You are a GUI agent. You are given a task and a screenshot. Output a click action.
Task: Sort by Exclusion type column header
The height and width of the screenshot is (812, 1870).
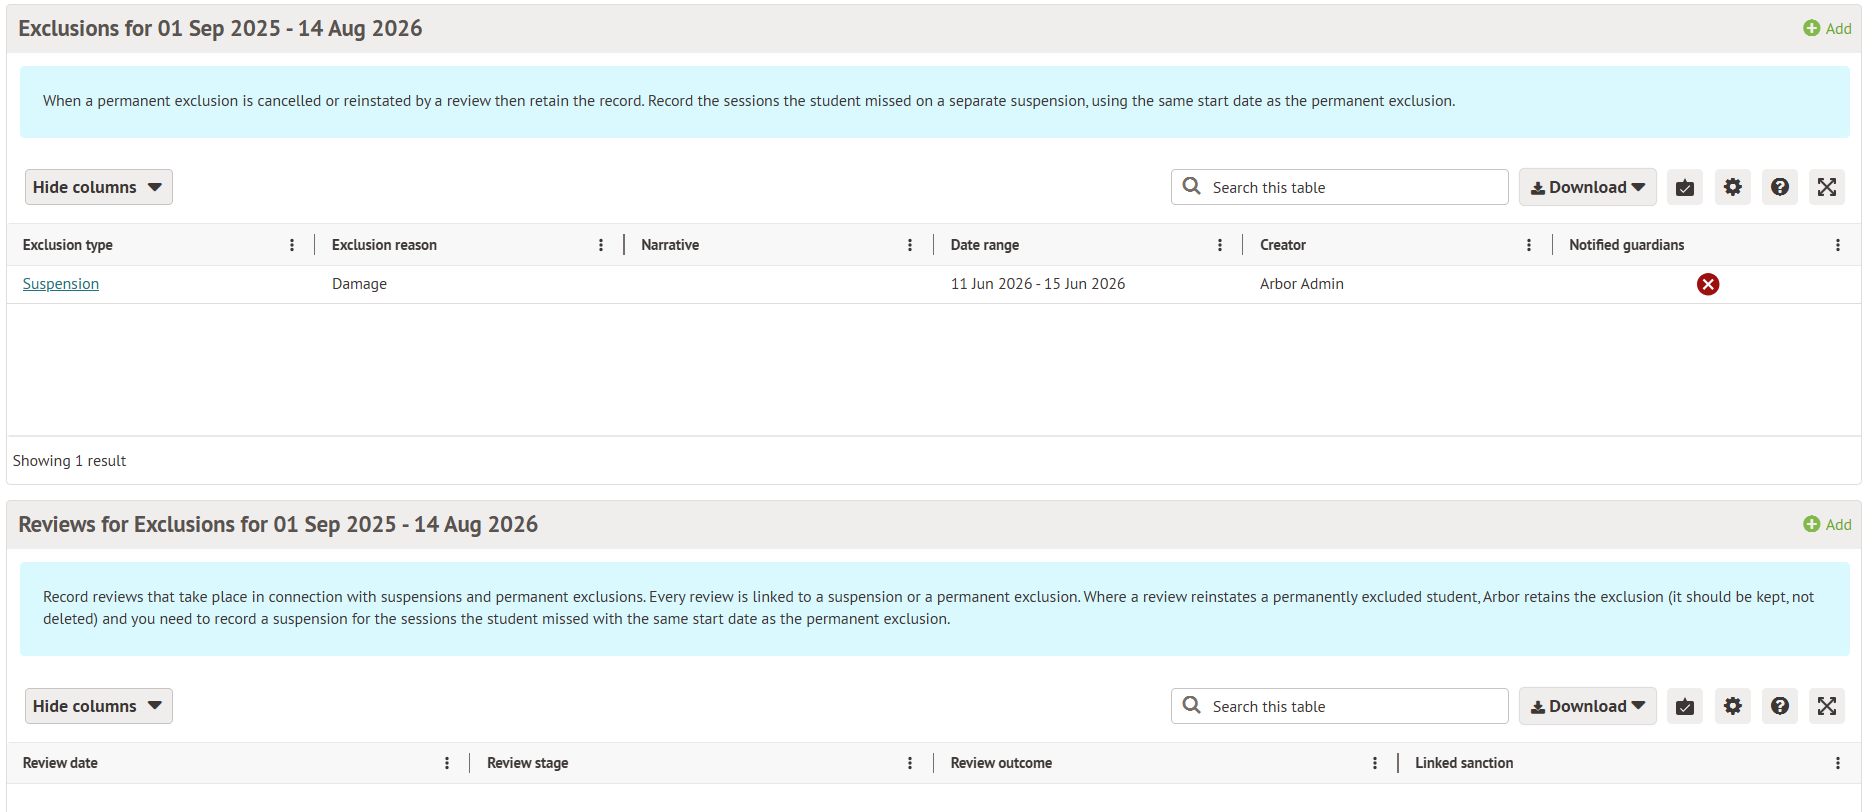68,245
